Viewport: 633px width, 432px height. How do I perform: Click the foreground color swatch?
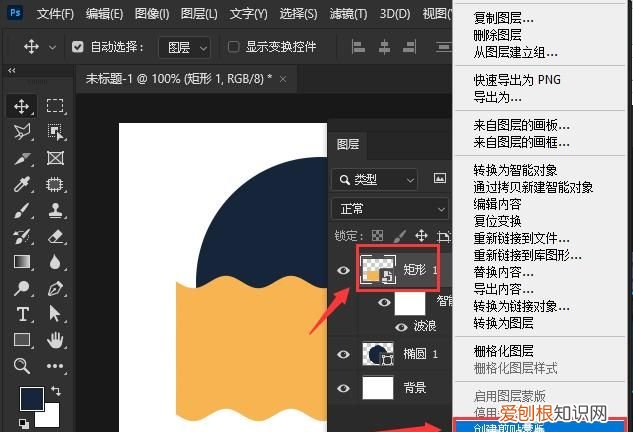[x=32, y=398]
